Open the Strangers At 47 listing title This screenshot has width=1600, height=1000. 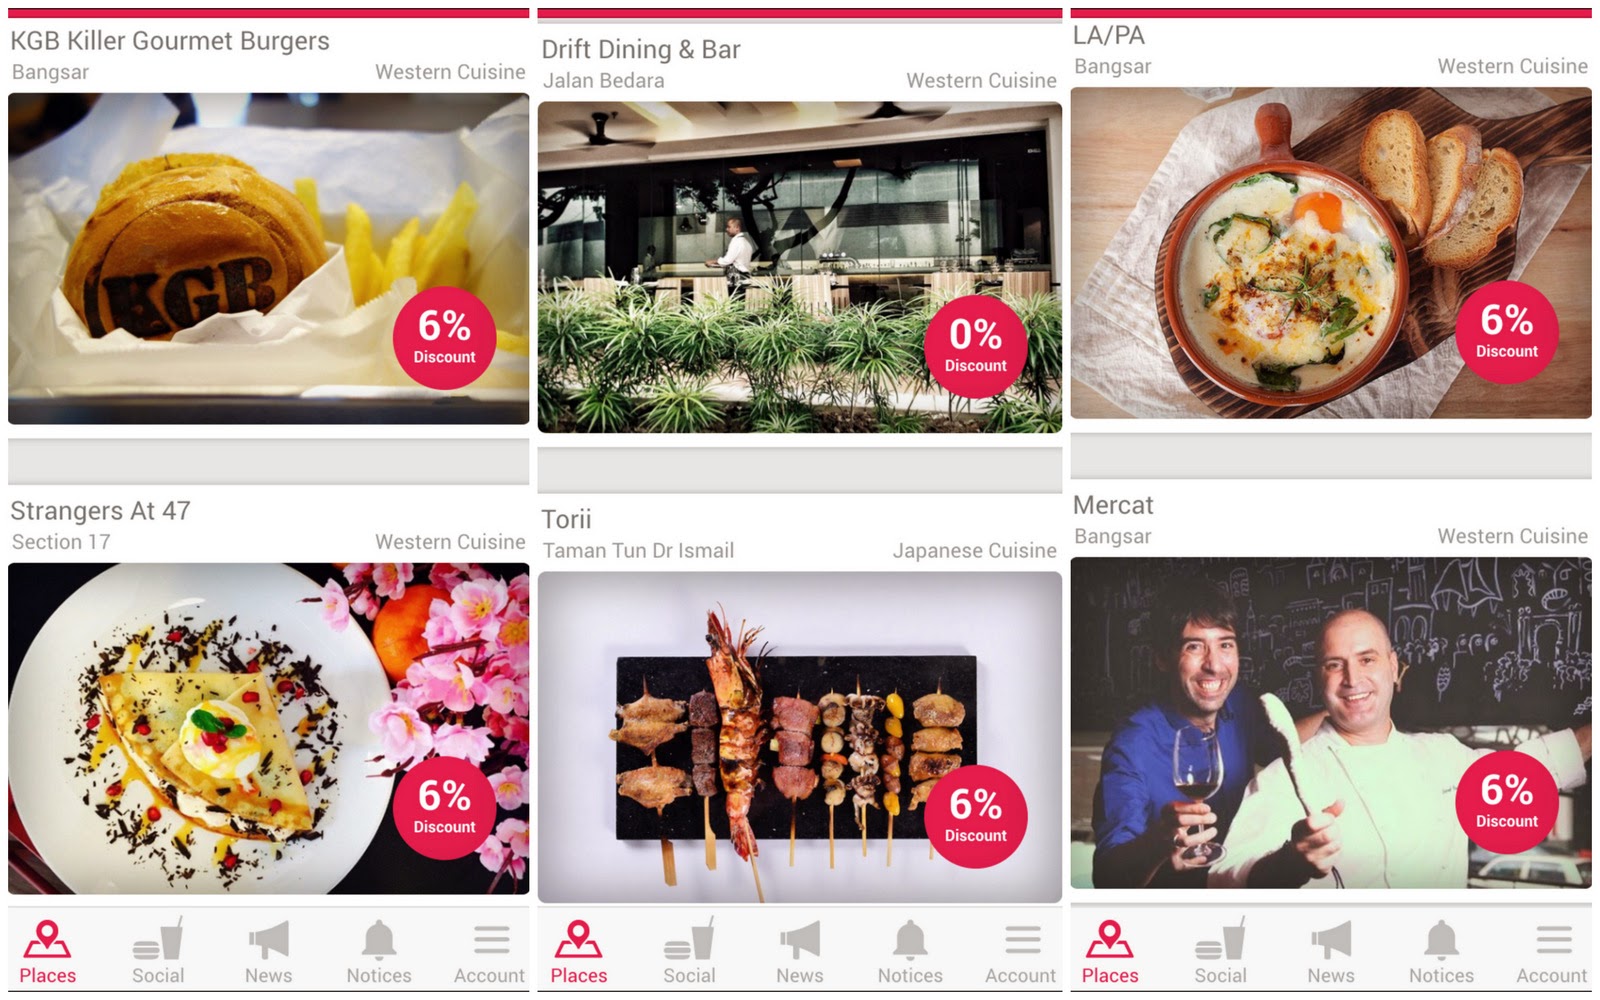click(100, 511)
